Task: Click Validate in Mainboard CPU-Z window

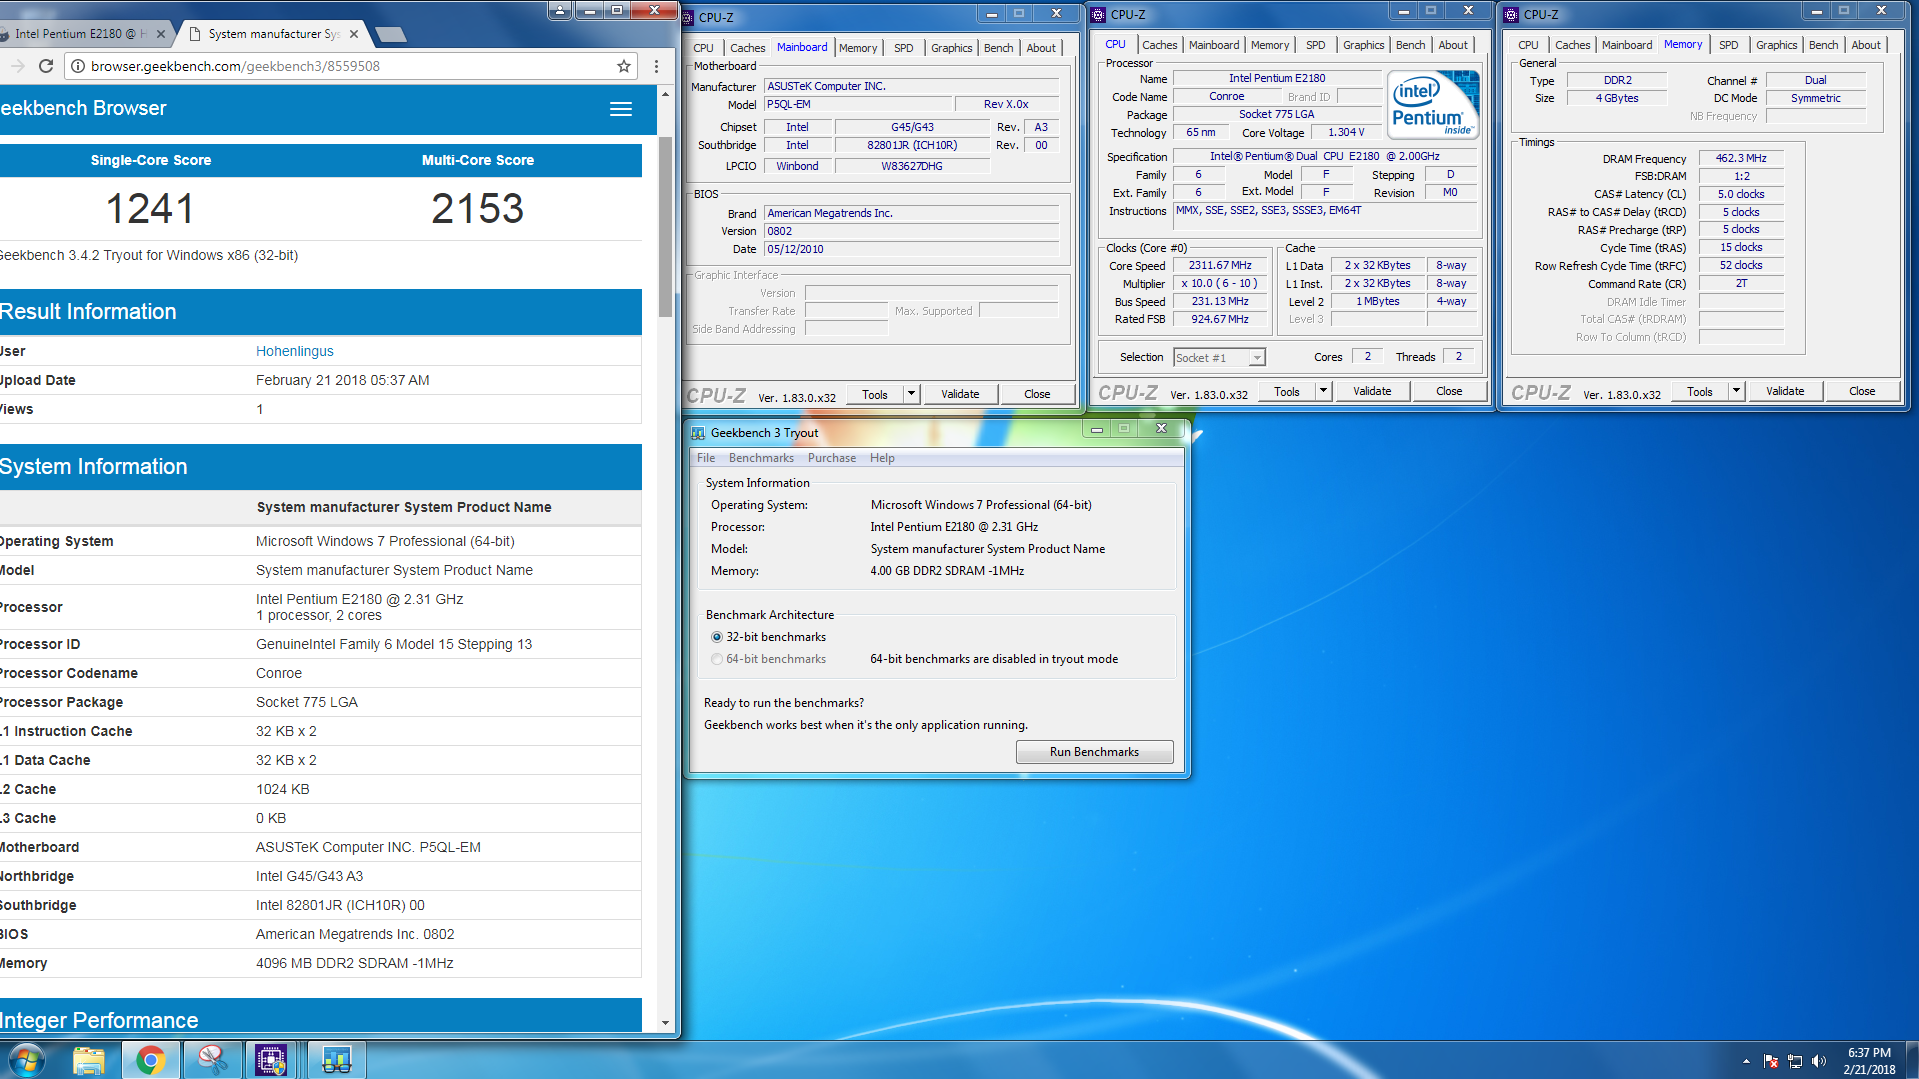Action: [x=960, y=394]
